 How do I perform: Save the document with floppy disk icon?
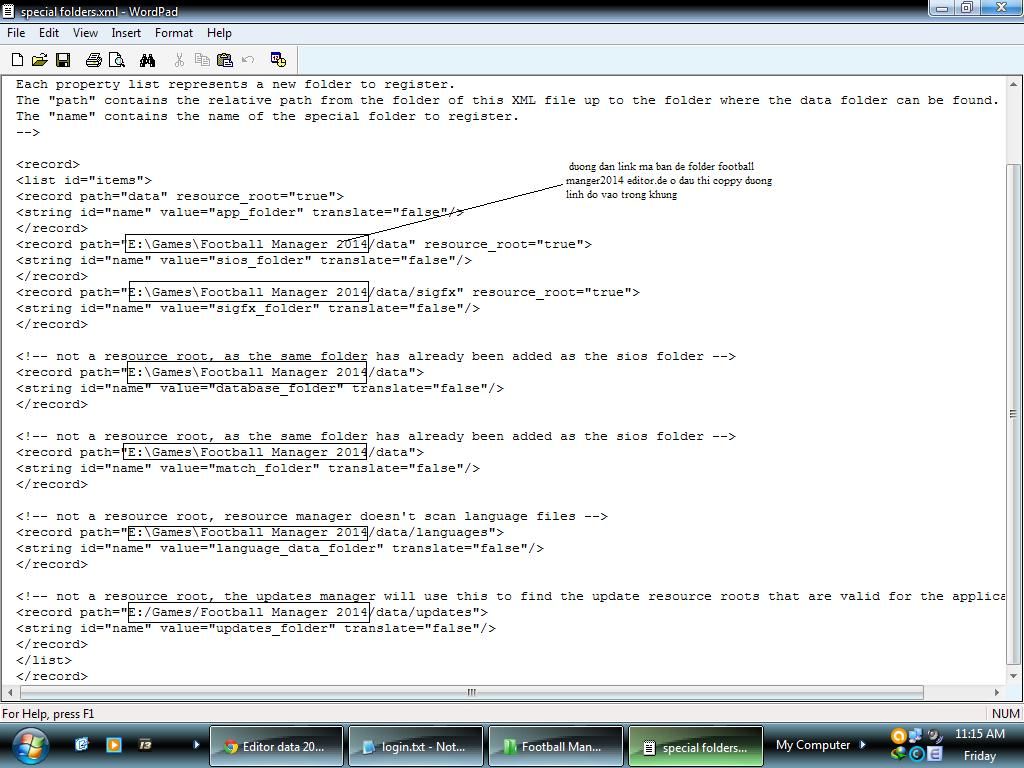(x=63, y=60)
